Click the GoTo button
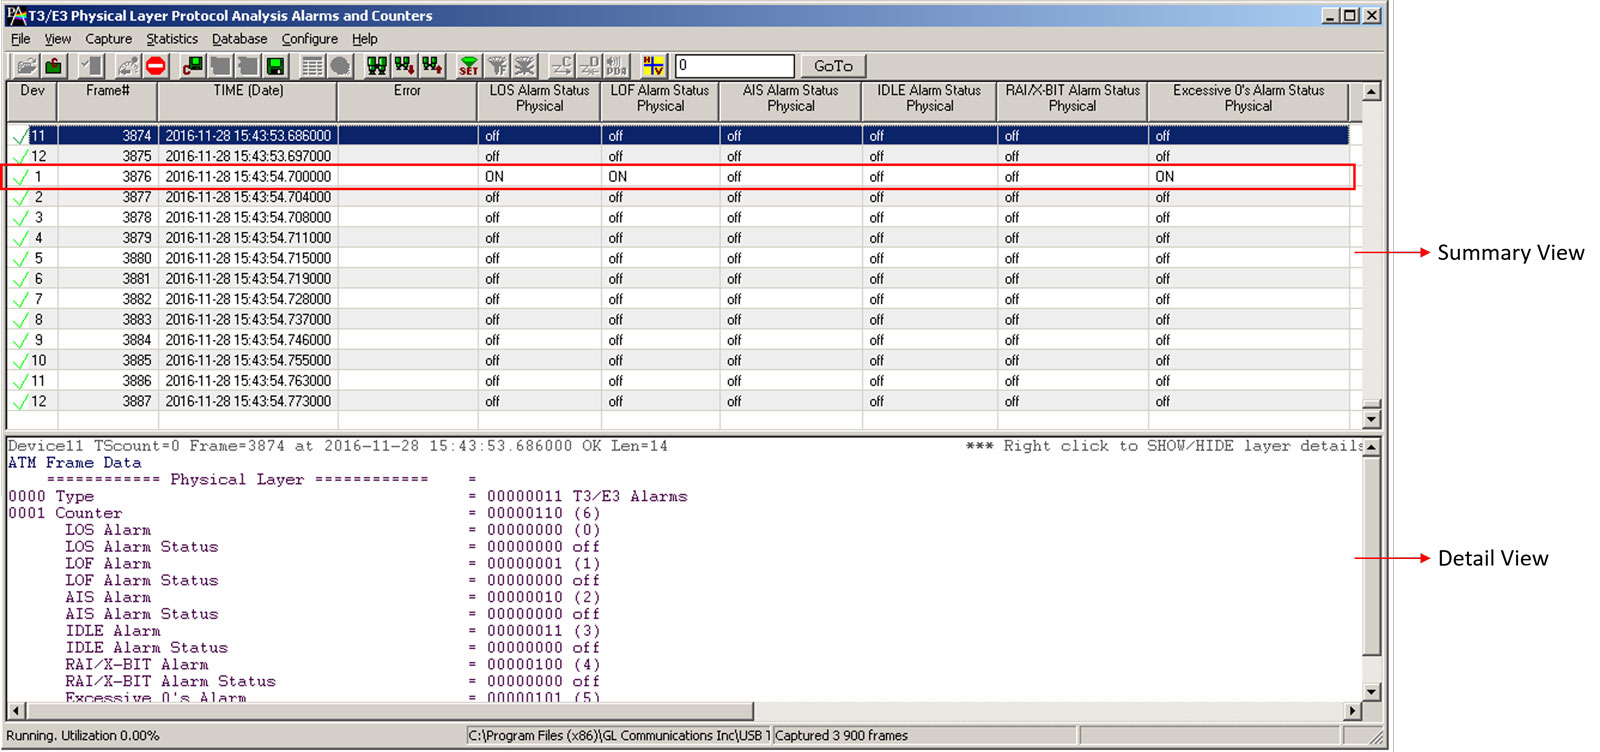 (x=833, y=66)
